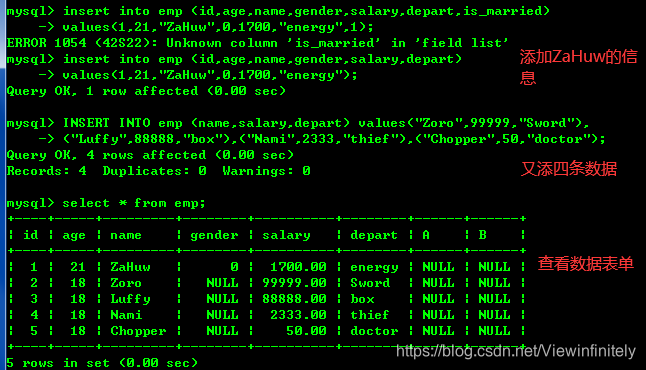Click the '1 row affected' result line

[x=146, y=91]
